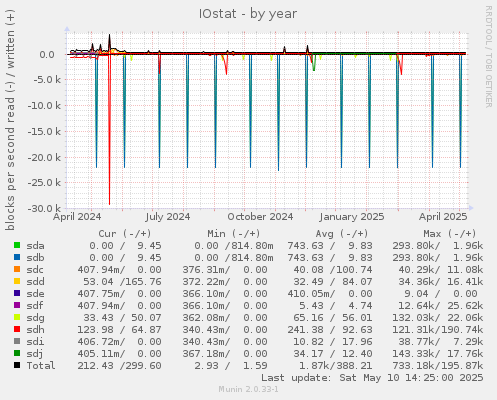Click the sdf legend label
The height and width of the screenshot is (400, 497).
point(35,306)
